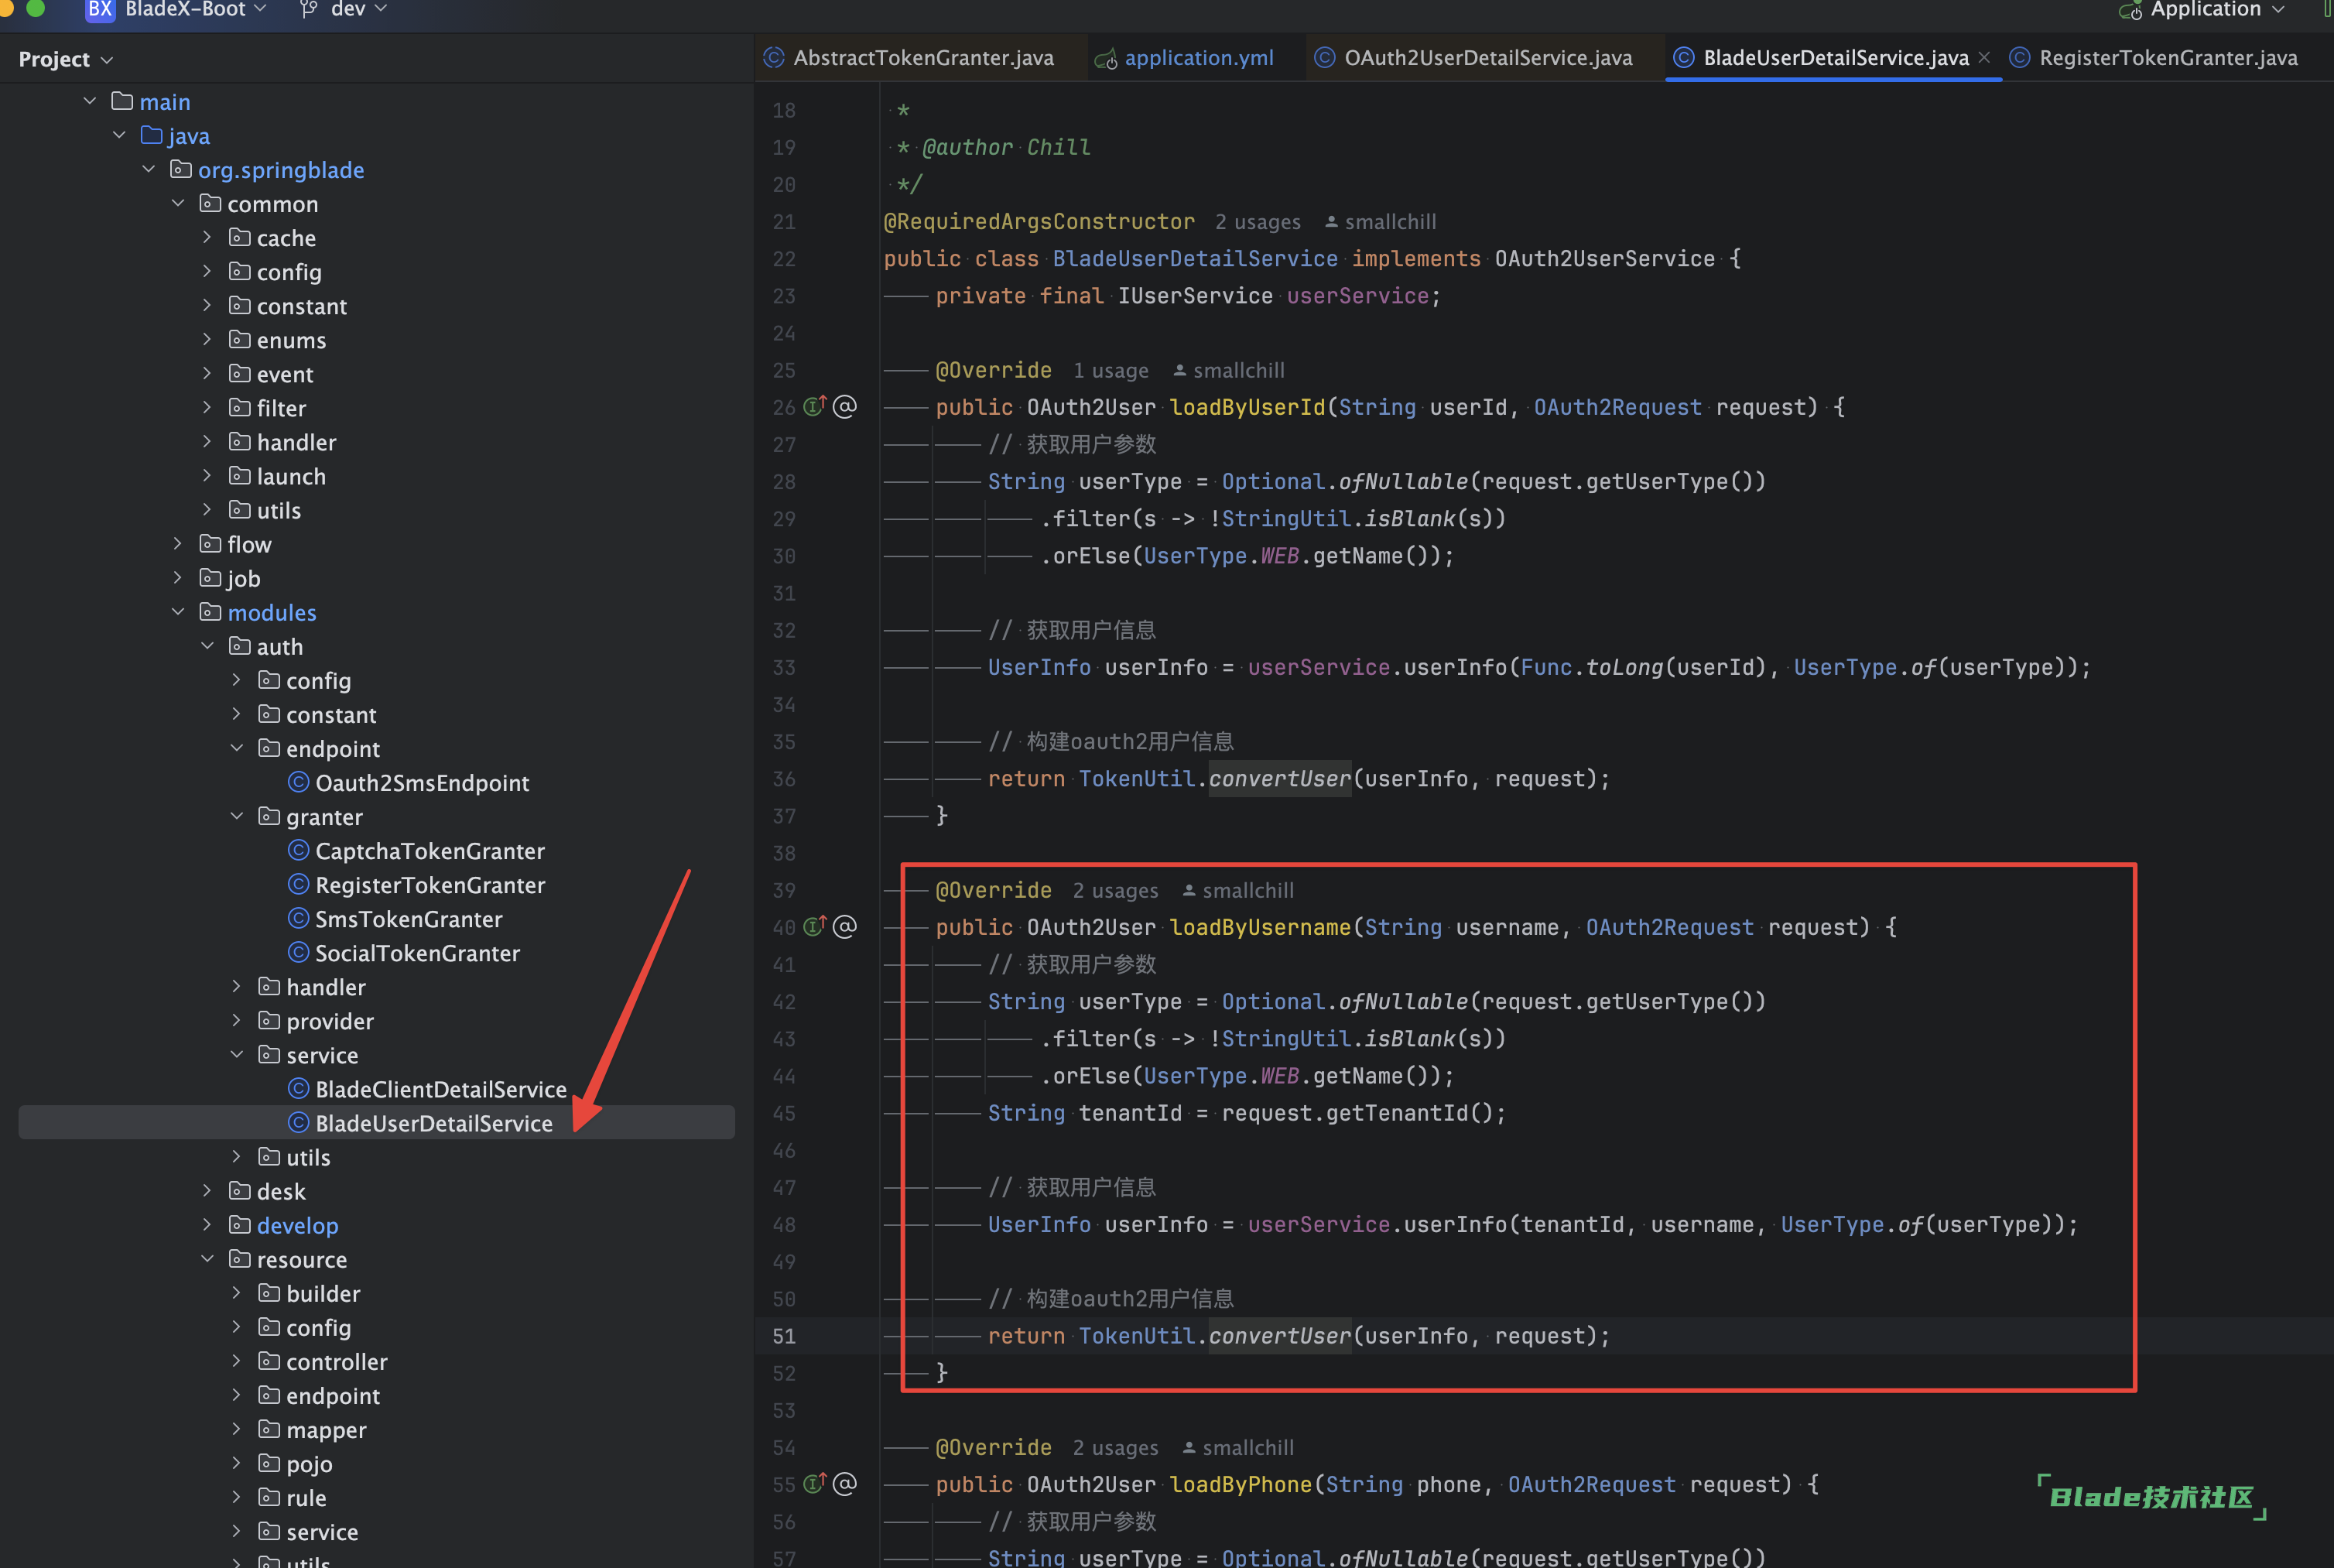The height and width of the screenshot is (1568, 2334).
Task: Collapse the org.springblade package
Action: [x=149, y=169]
